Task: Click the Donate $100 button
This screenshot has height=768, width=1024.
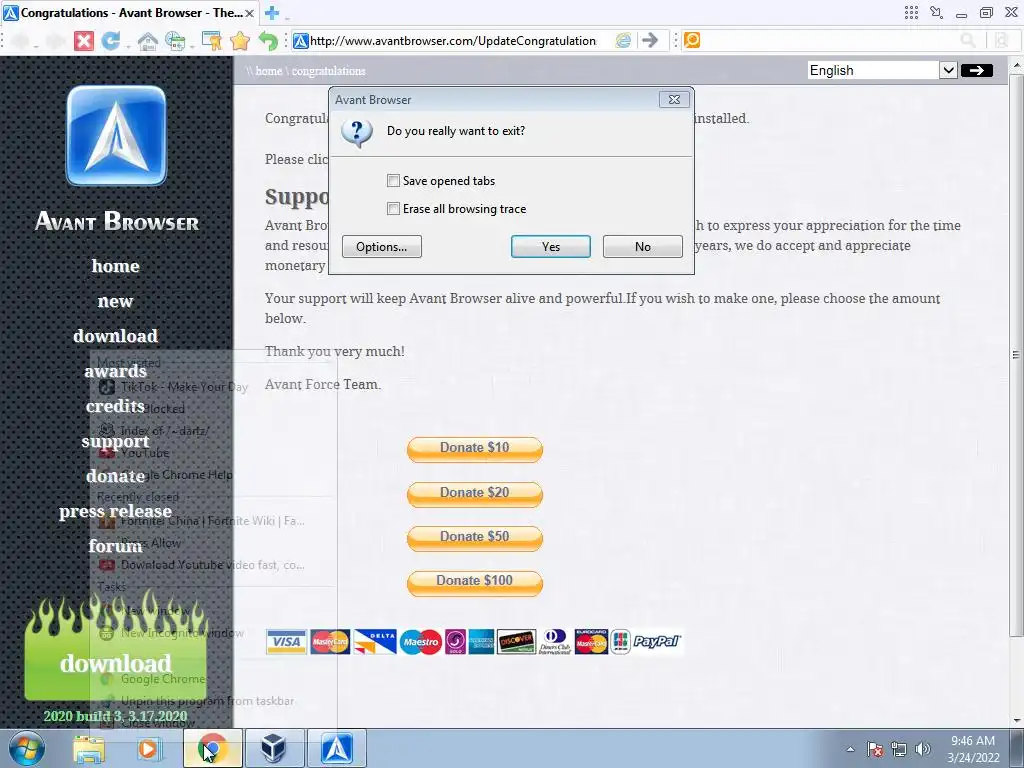Action: pyautogui.click(x=475, y=582)
